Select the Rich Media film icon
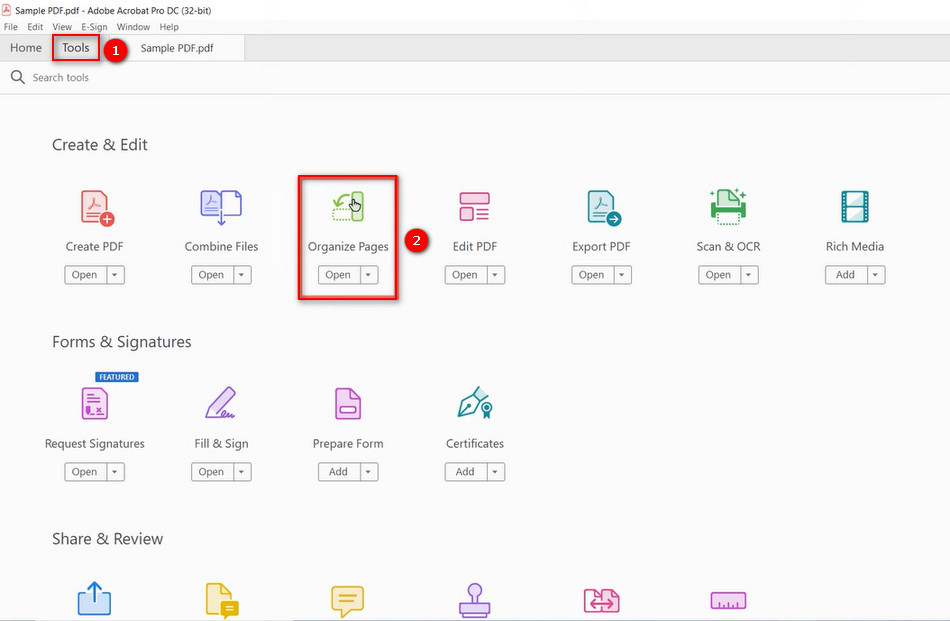The width and height of the screenshot is (950, 621). [x=855, y=207]
